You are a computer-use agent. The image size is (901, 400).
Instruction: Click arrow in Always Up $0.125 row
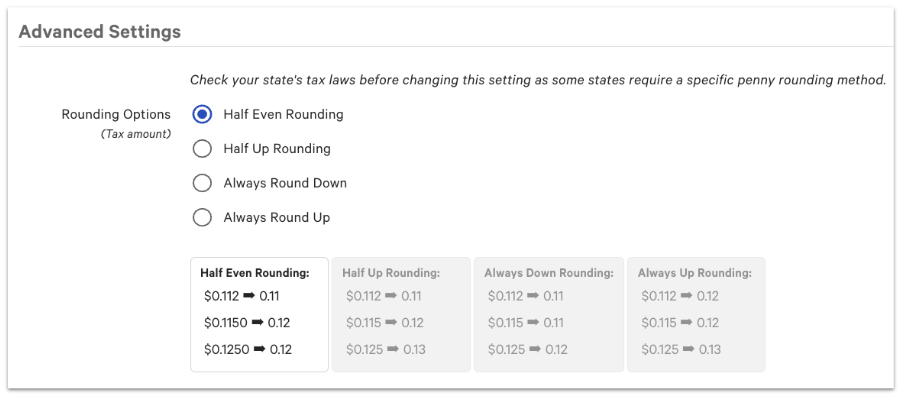click(687, 350)
